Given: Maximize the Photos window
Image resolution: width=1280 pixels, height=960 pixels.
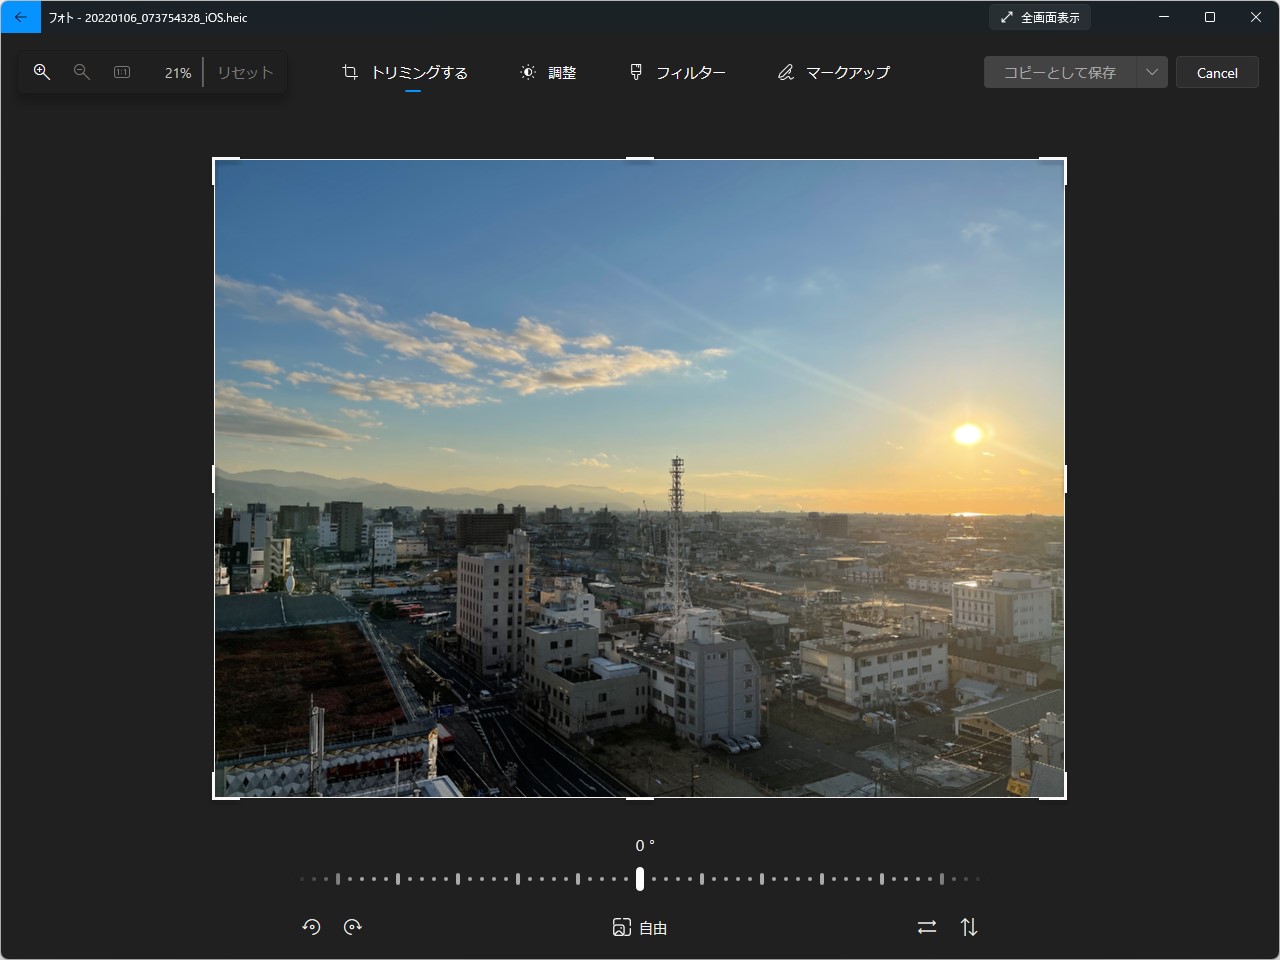Looking at the screenshot, I should 1210,17.
